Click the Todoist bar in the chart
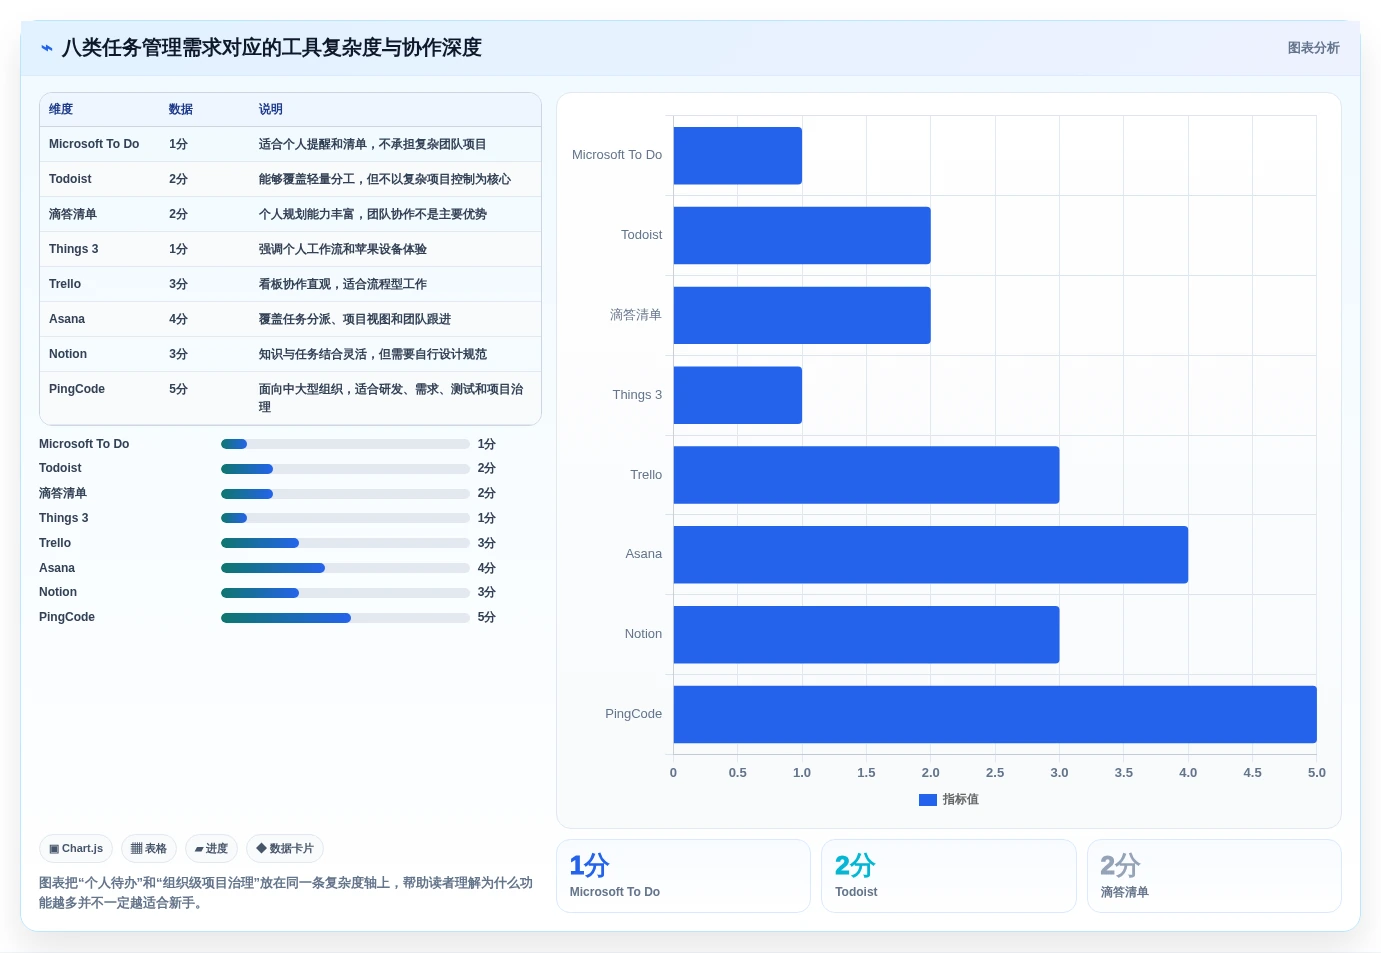The height and width of the screenshot is (953, 1381). click(802, 236)
